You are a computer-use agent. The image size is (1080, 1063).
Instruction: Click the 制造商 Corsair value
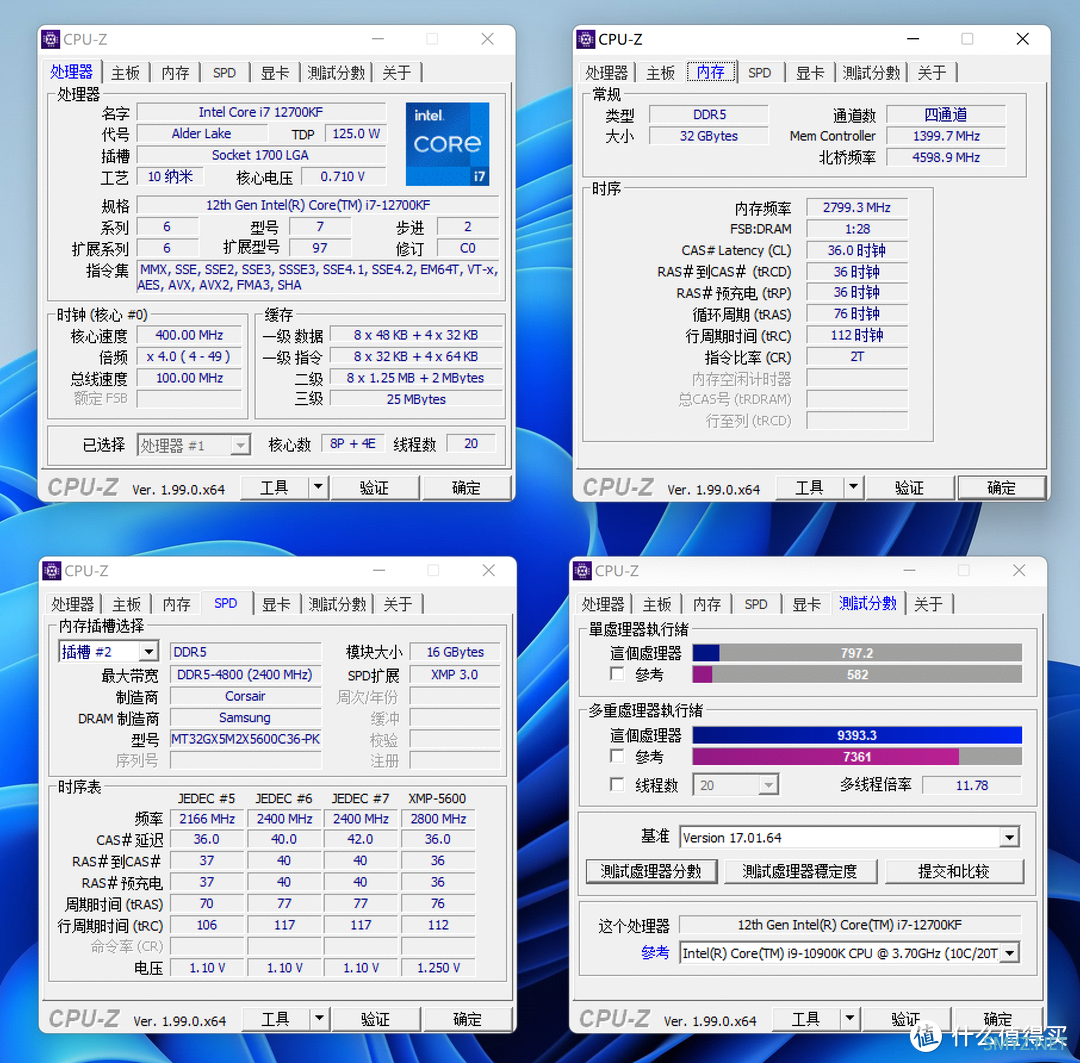pyautogui.click(x=245, y=696)
